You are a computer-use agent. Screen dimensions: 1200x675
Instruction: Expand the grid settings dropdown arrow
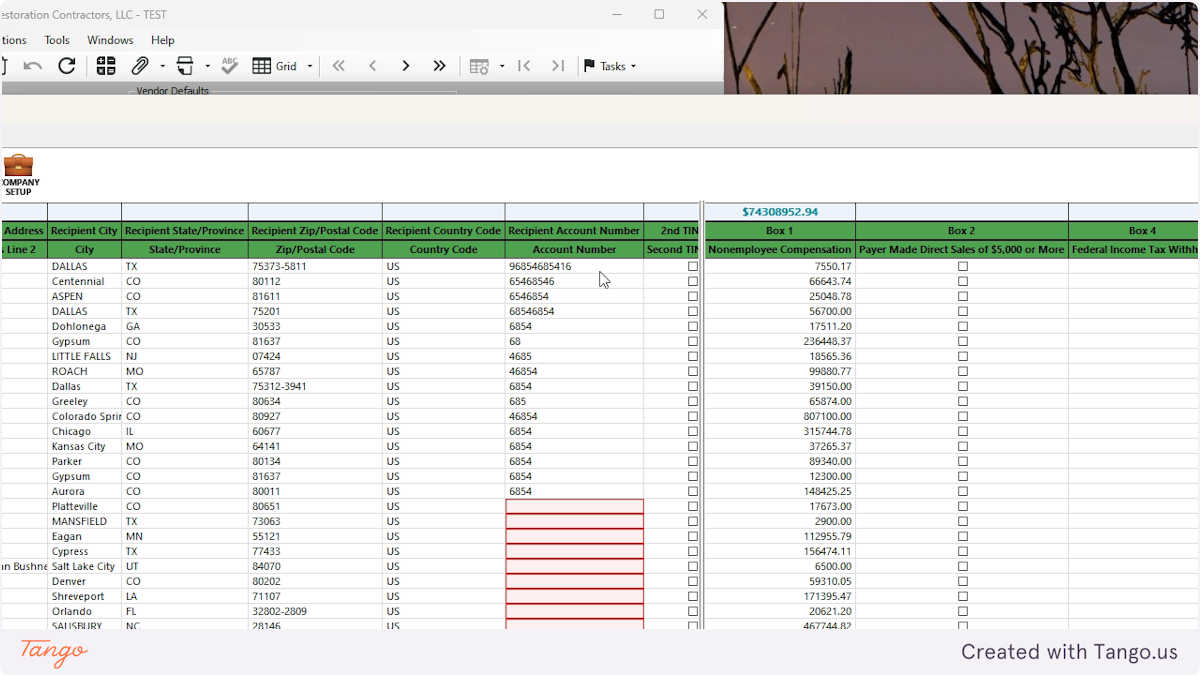tap(502, 67)
